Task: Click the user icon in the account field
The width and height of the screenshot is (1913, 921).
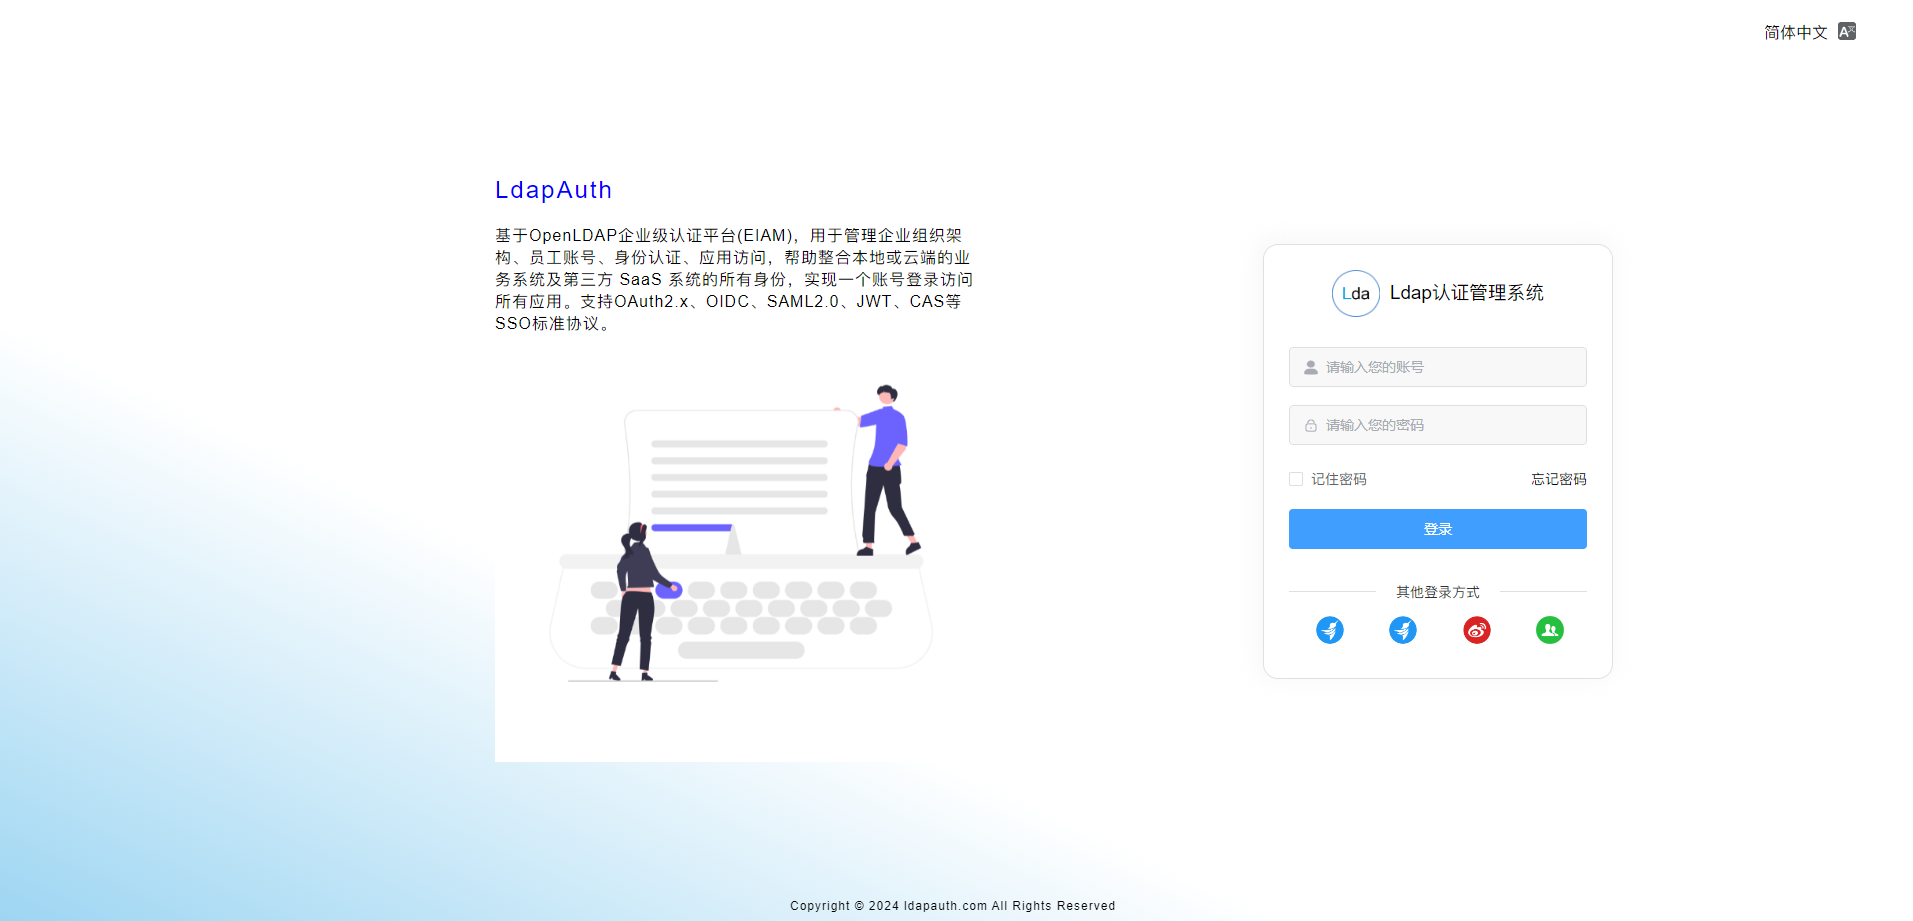Action: 1310,367
